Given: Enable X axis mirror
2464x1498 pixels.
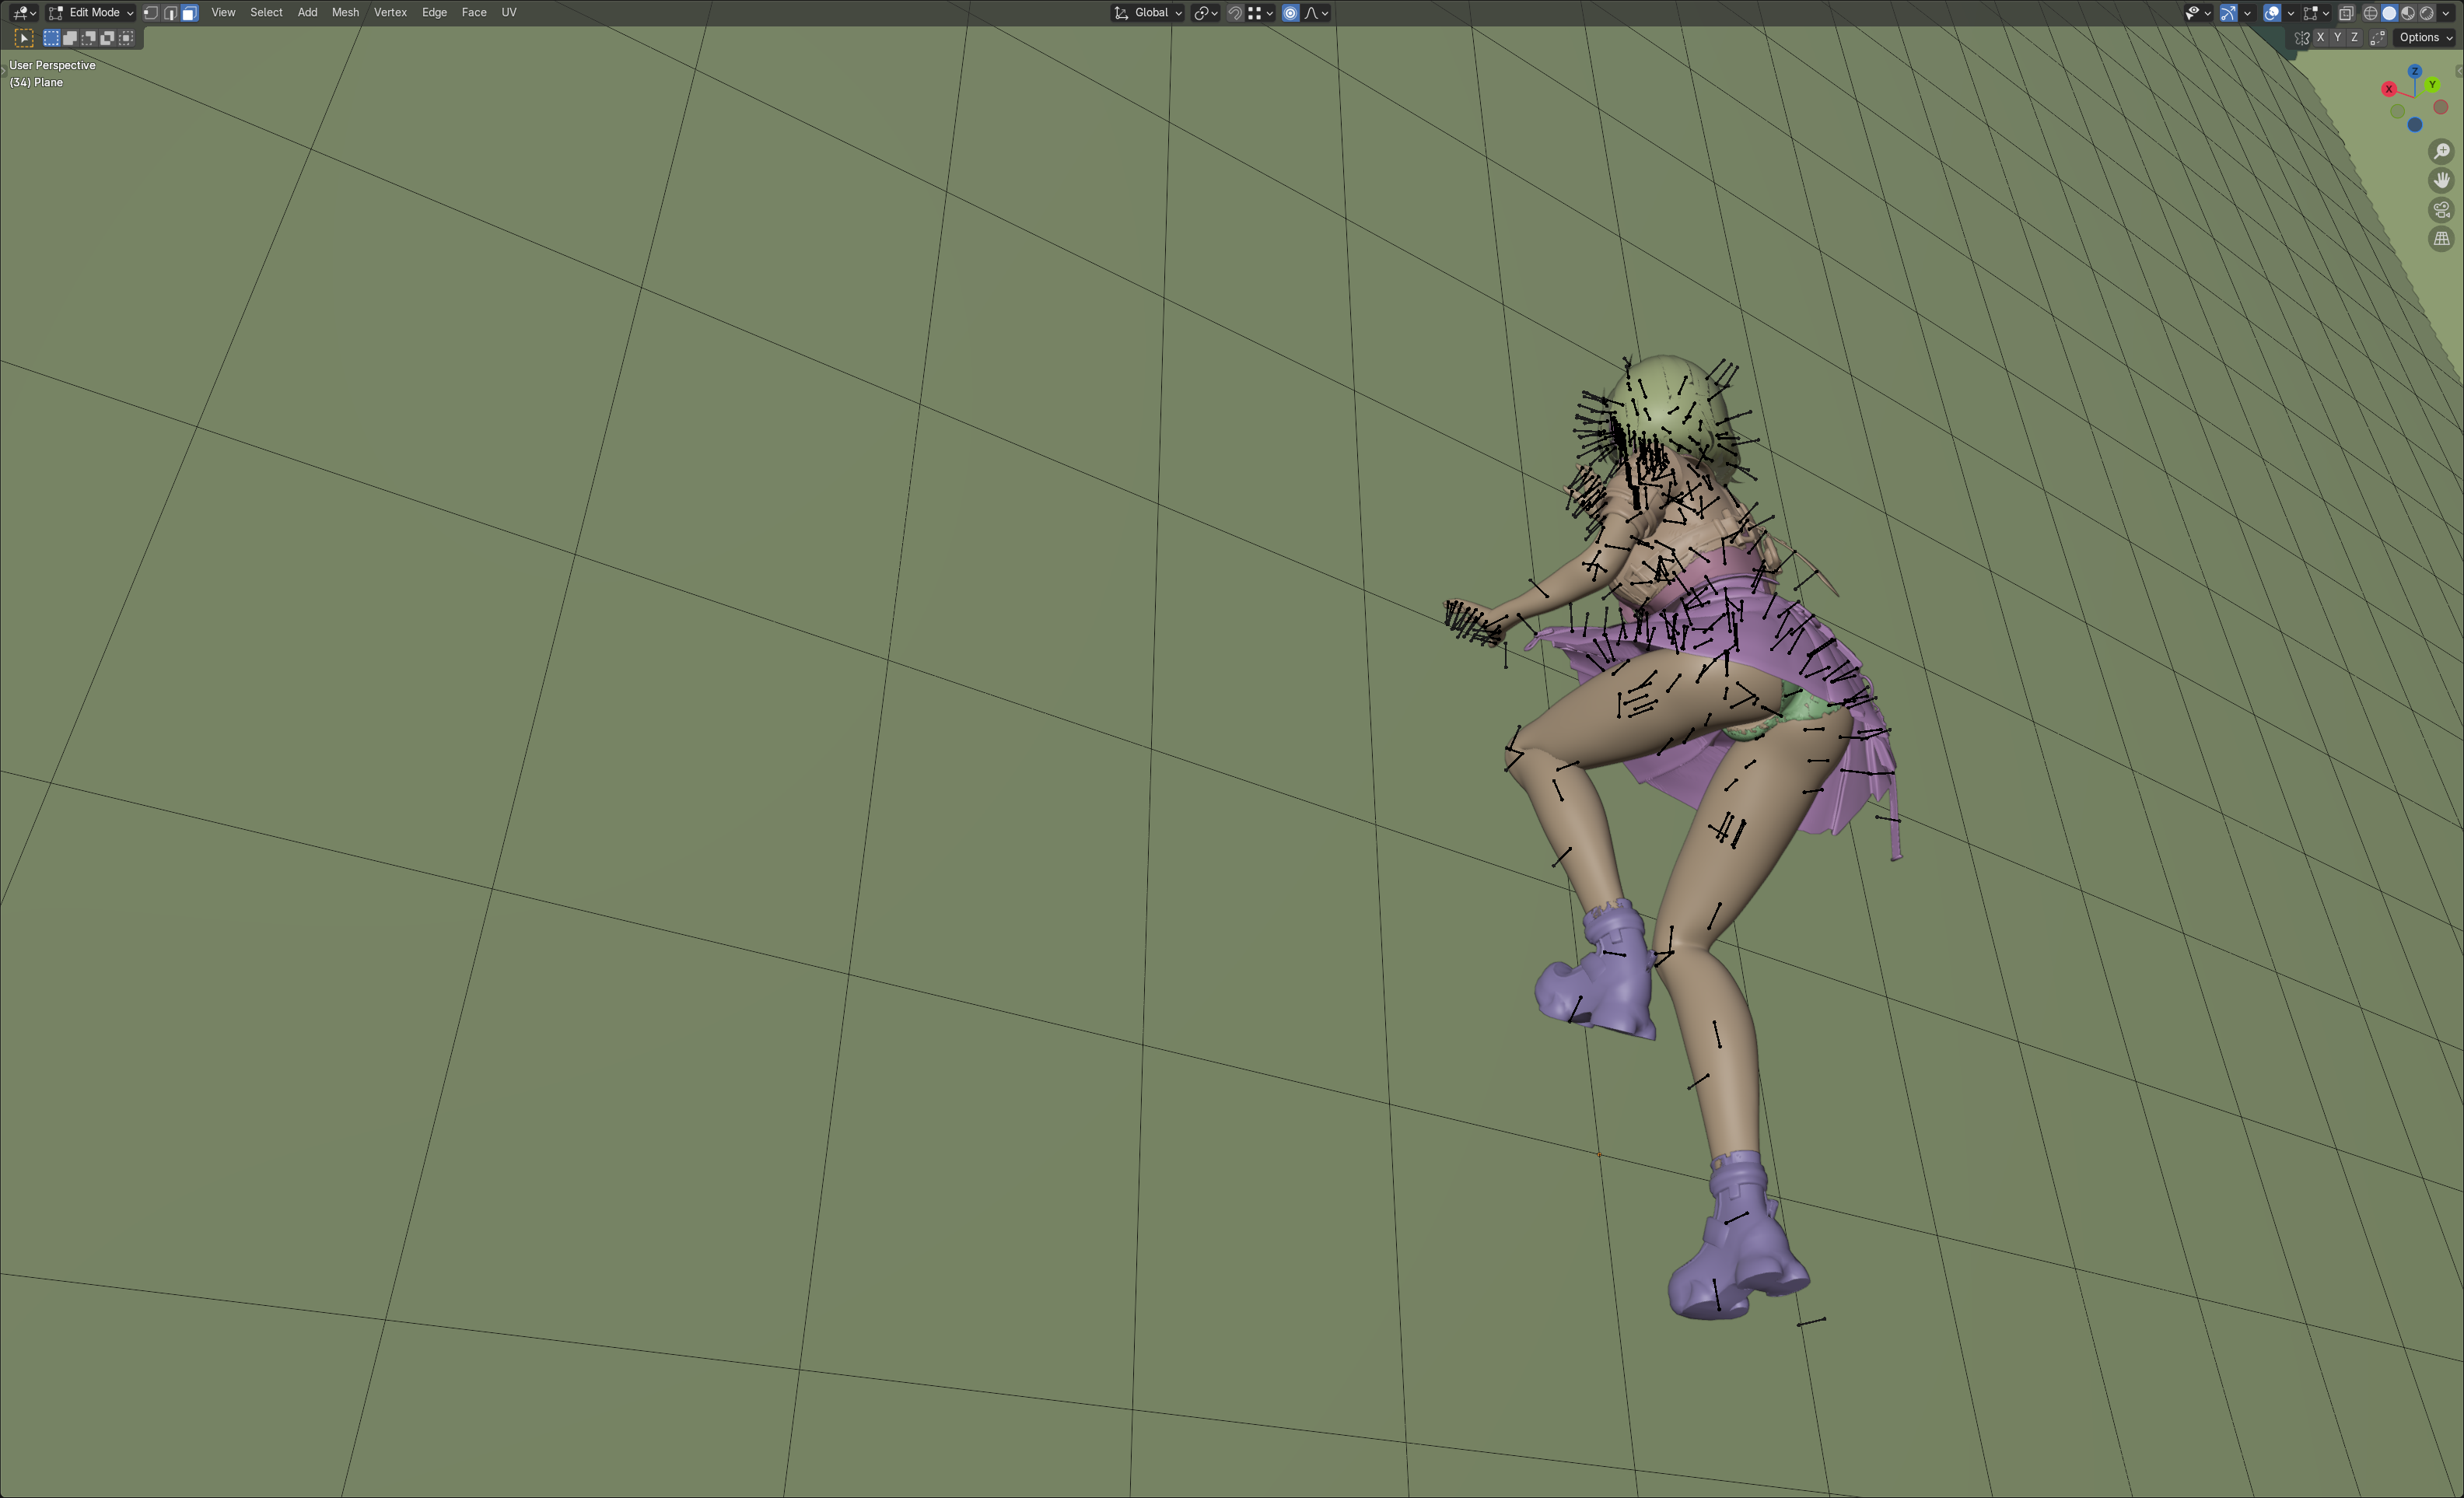Looking at the screenshot, I should click(2321, 38).
